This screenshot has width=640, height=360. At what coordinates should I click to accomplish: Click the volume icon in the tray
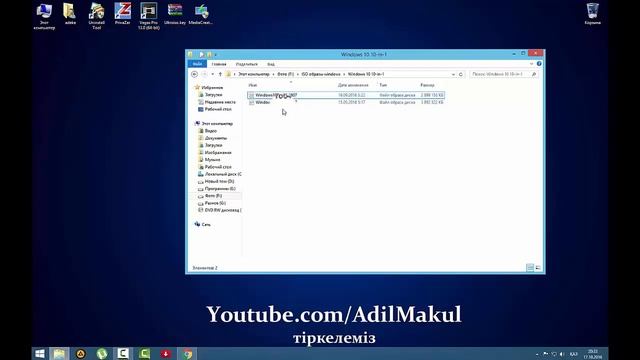562,354
